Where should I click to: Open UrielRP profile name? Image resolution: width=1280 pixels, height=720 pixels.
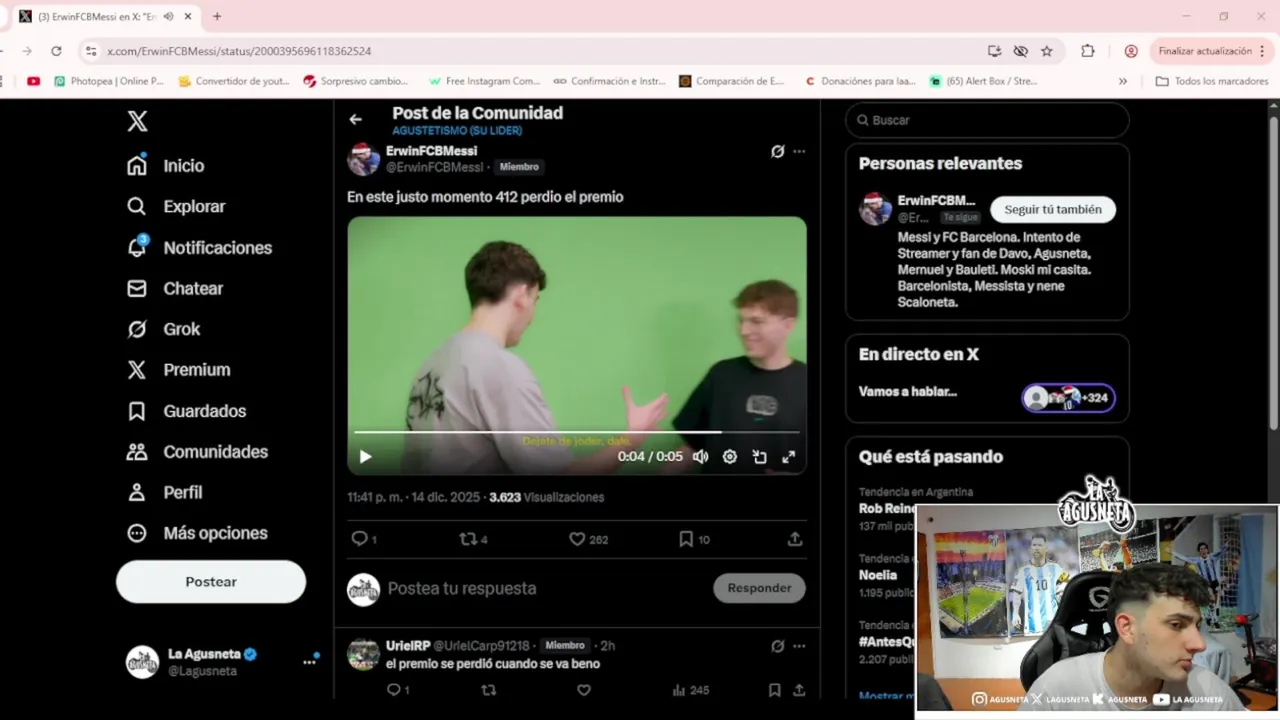tap(408, 646)
